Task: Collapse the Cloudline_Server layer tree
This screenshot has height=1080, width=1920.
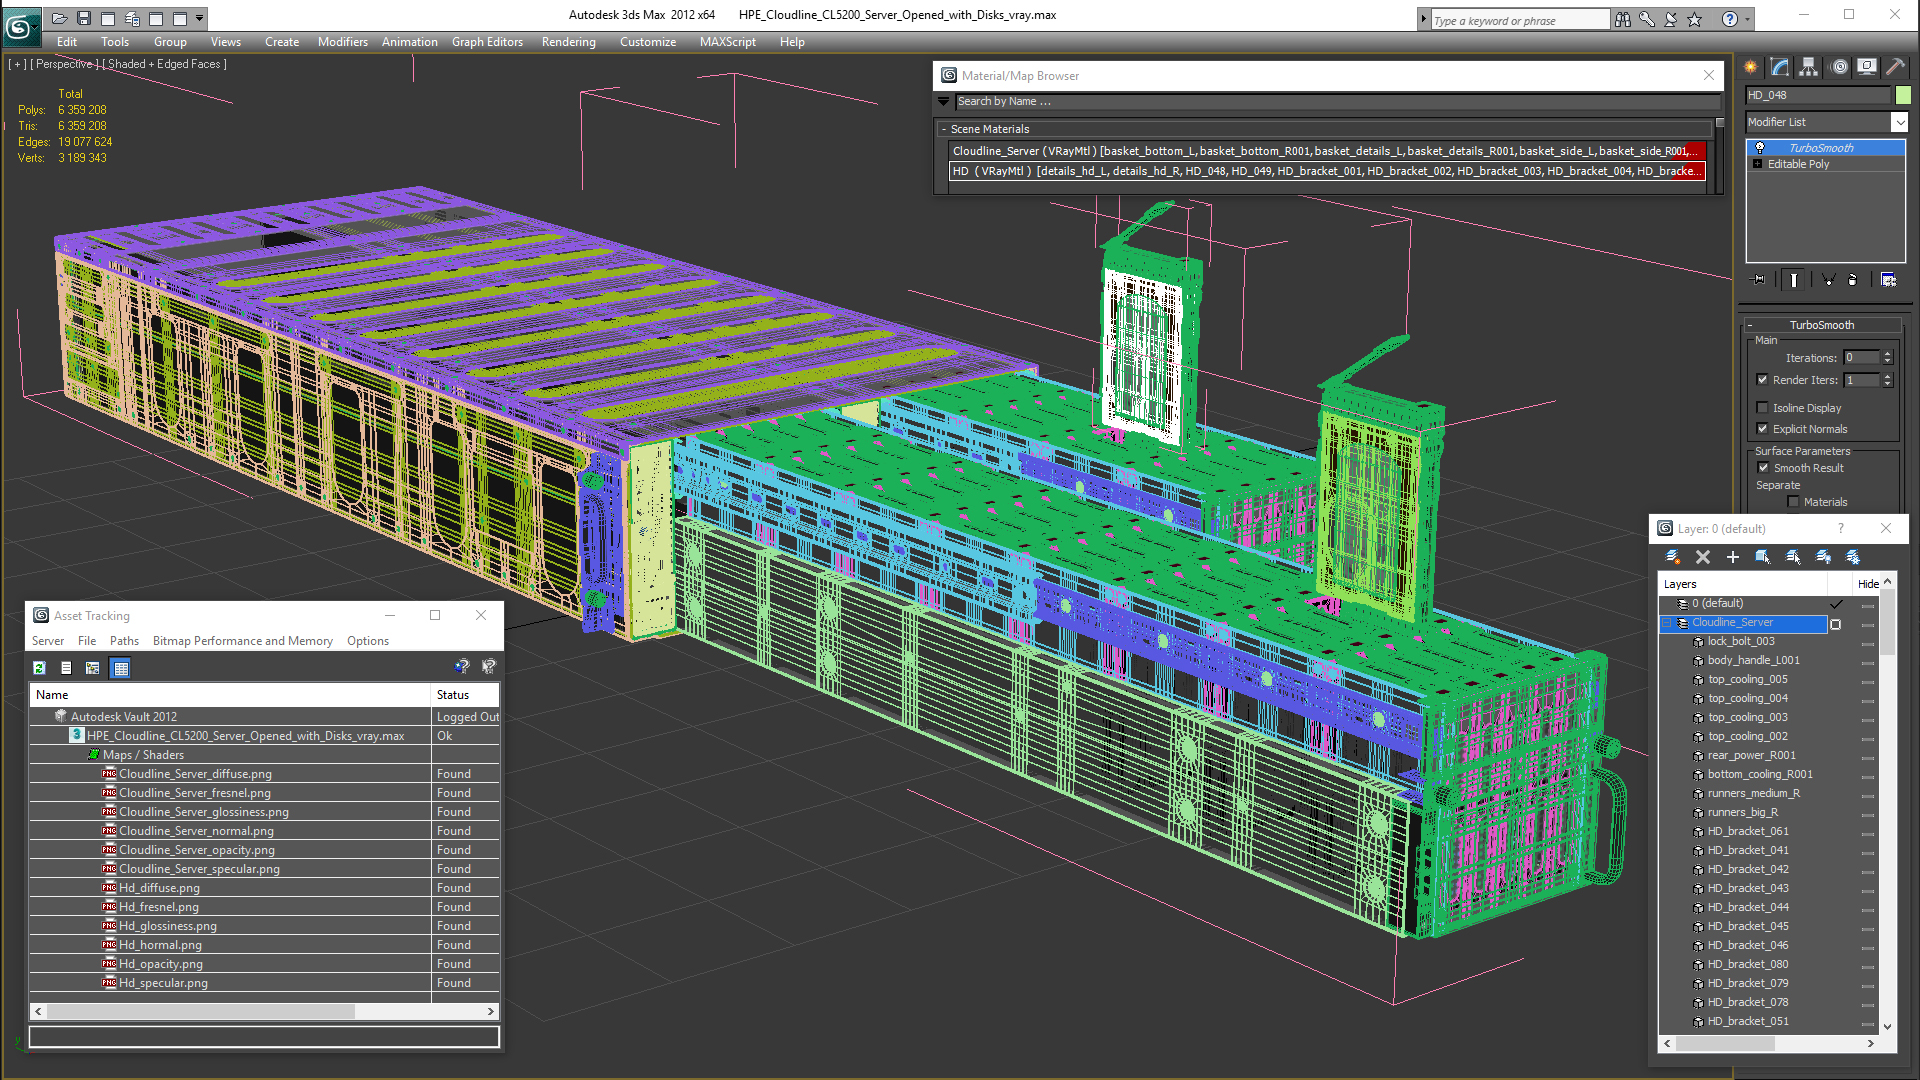Action: [1668, 623]
